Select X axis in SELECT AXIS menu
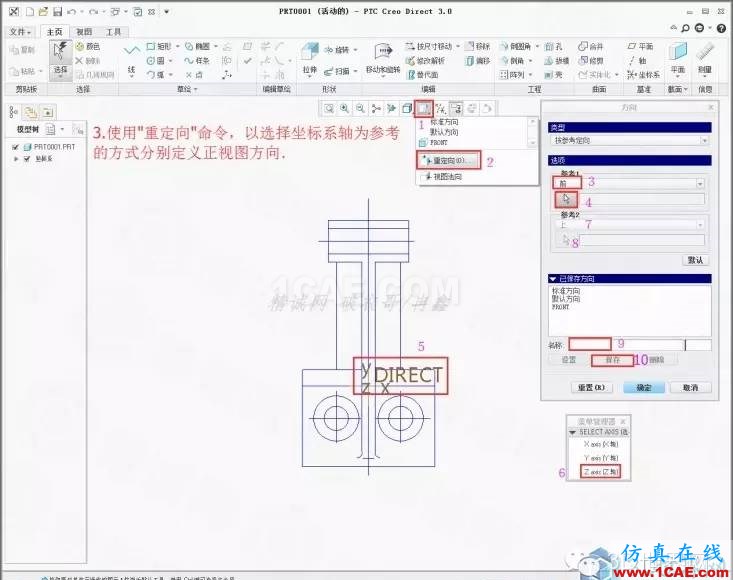The image size is (733, 580). click(x=600, y=444)
